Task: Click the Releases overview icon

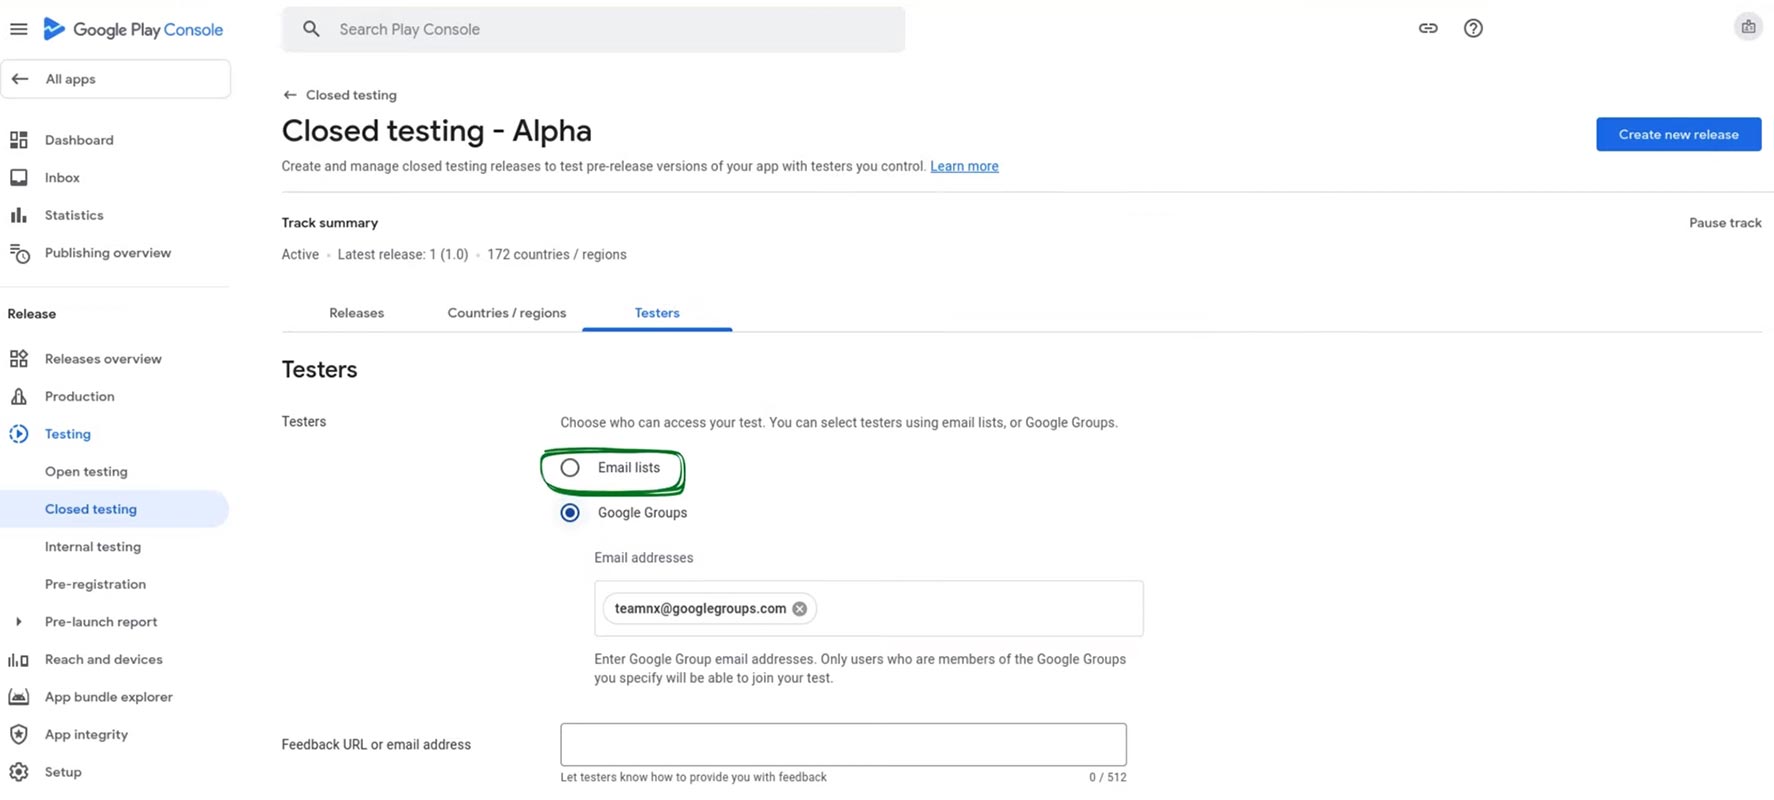Action: click(19, 359)
